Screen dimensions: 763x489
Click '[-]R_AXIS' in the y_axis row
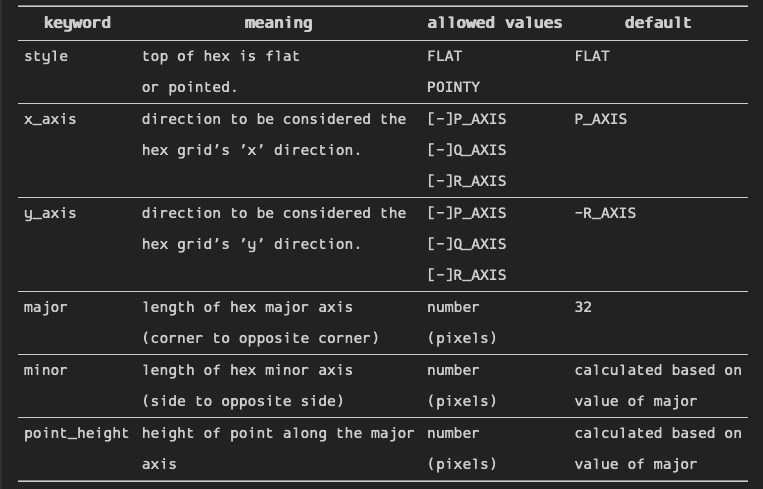467,275
